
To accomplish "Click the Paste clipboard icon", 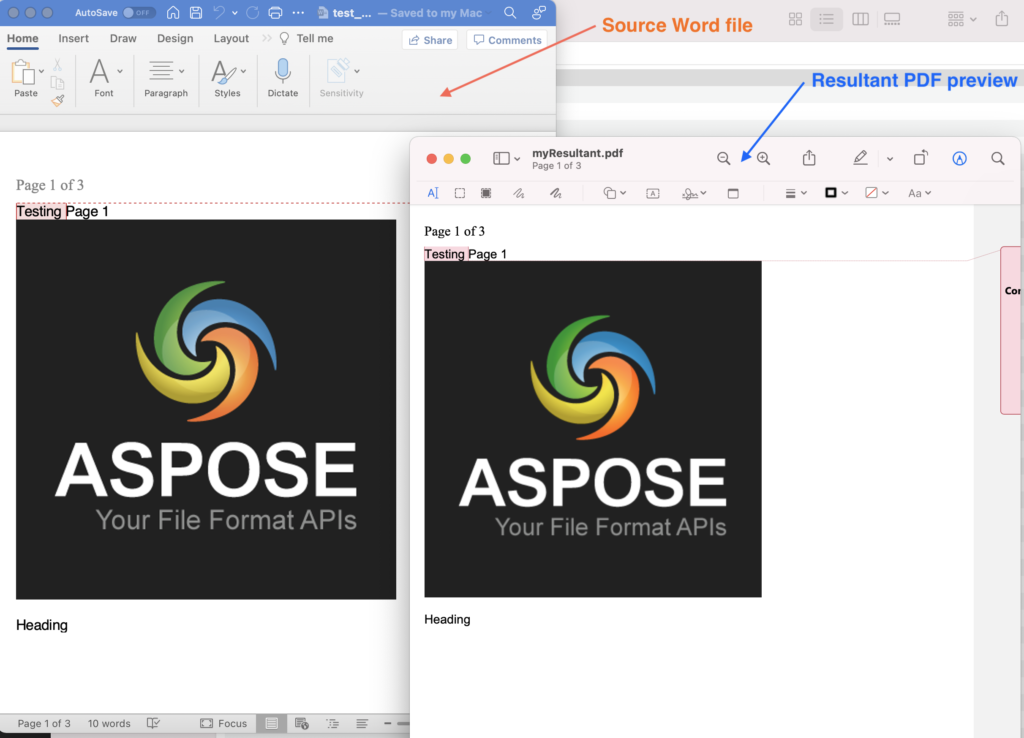I will click(x=23, y=72).
